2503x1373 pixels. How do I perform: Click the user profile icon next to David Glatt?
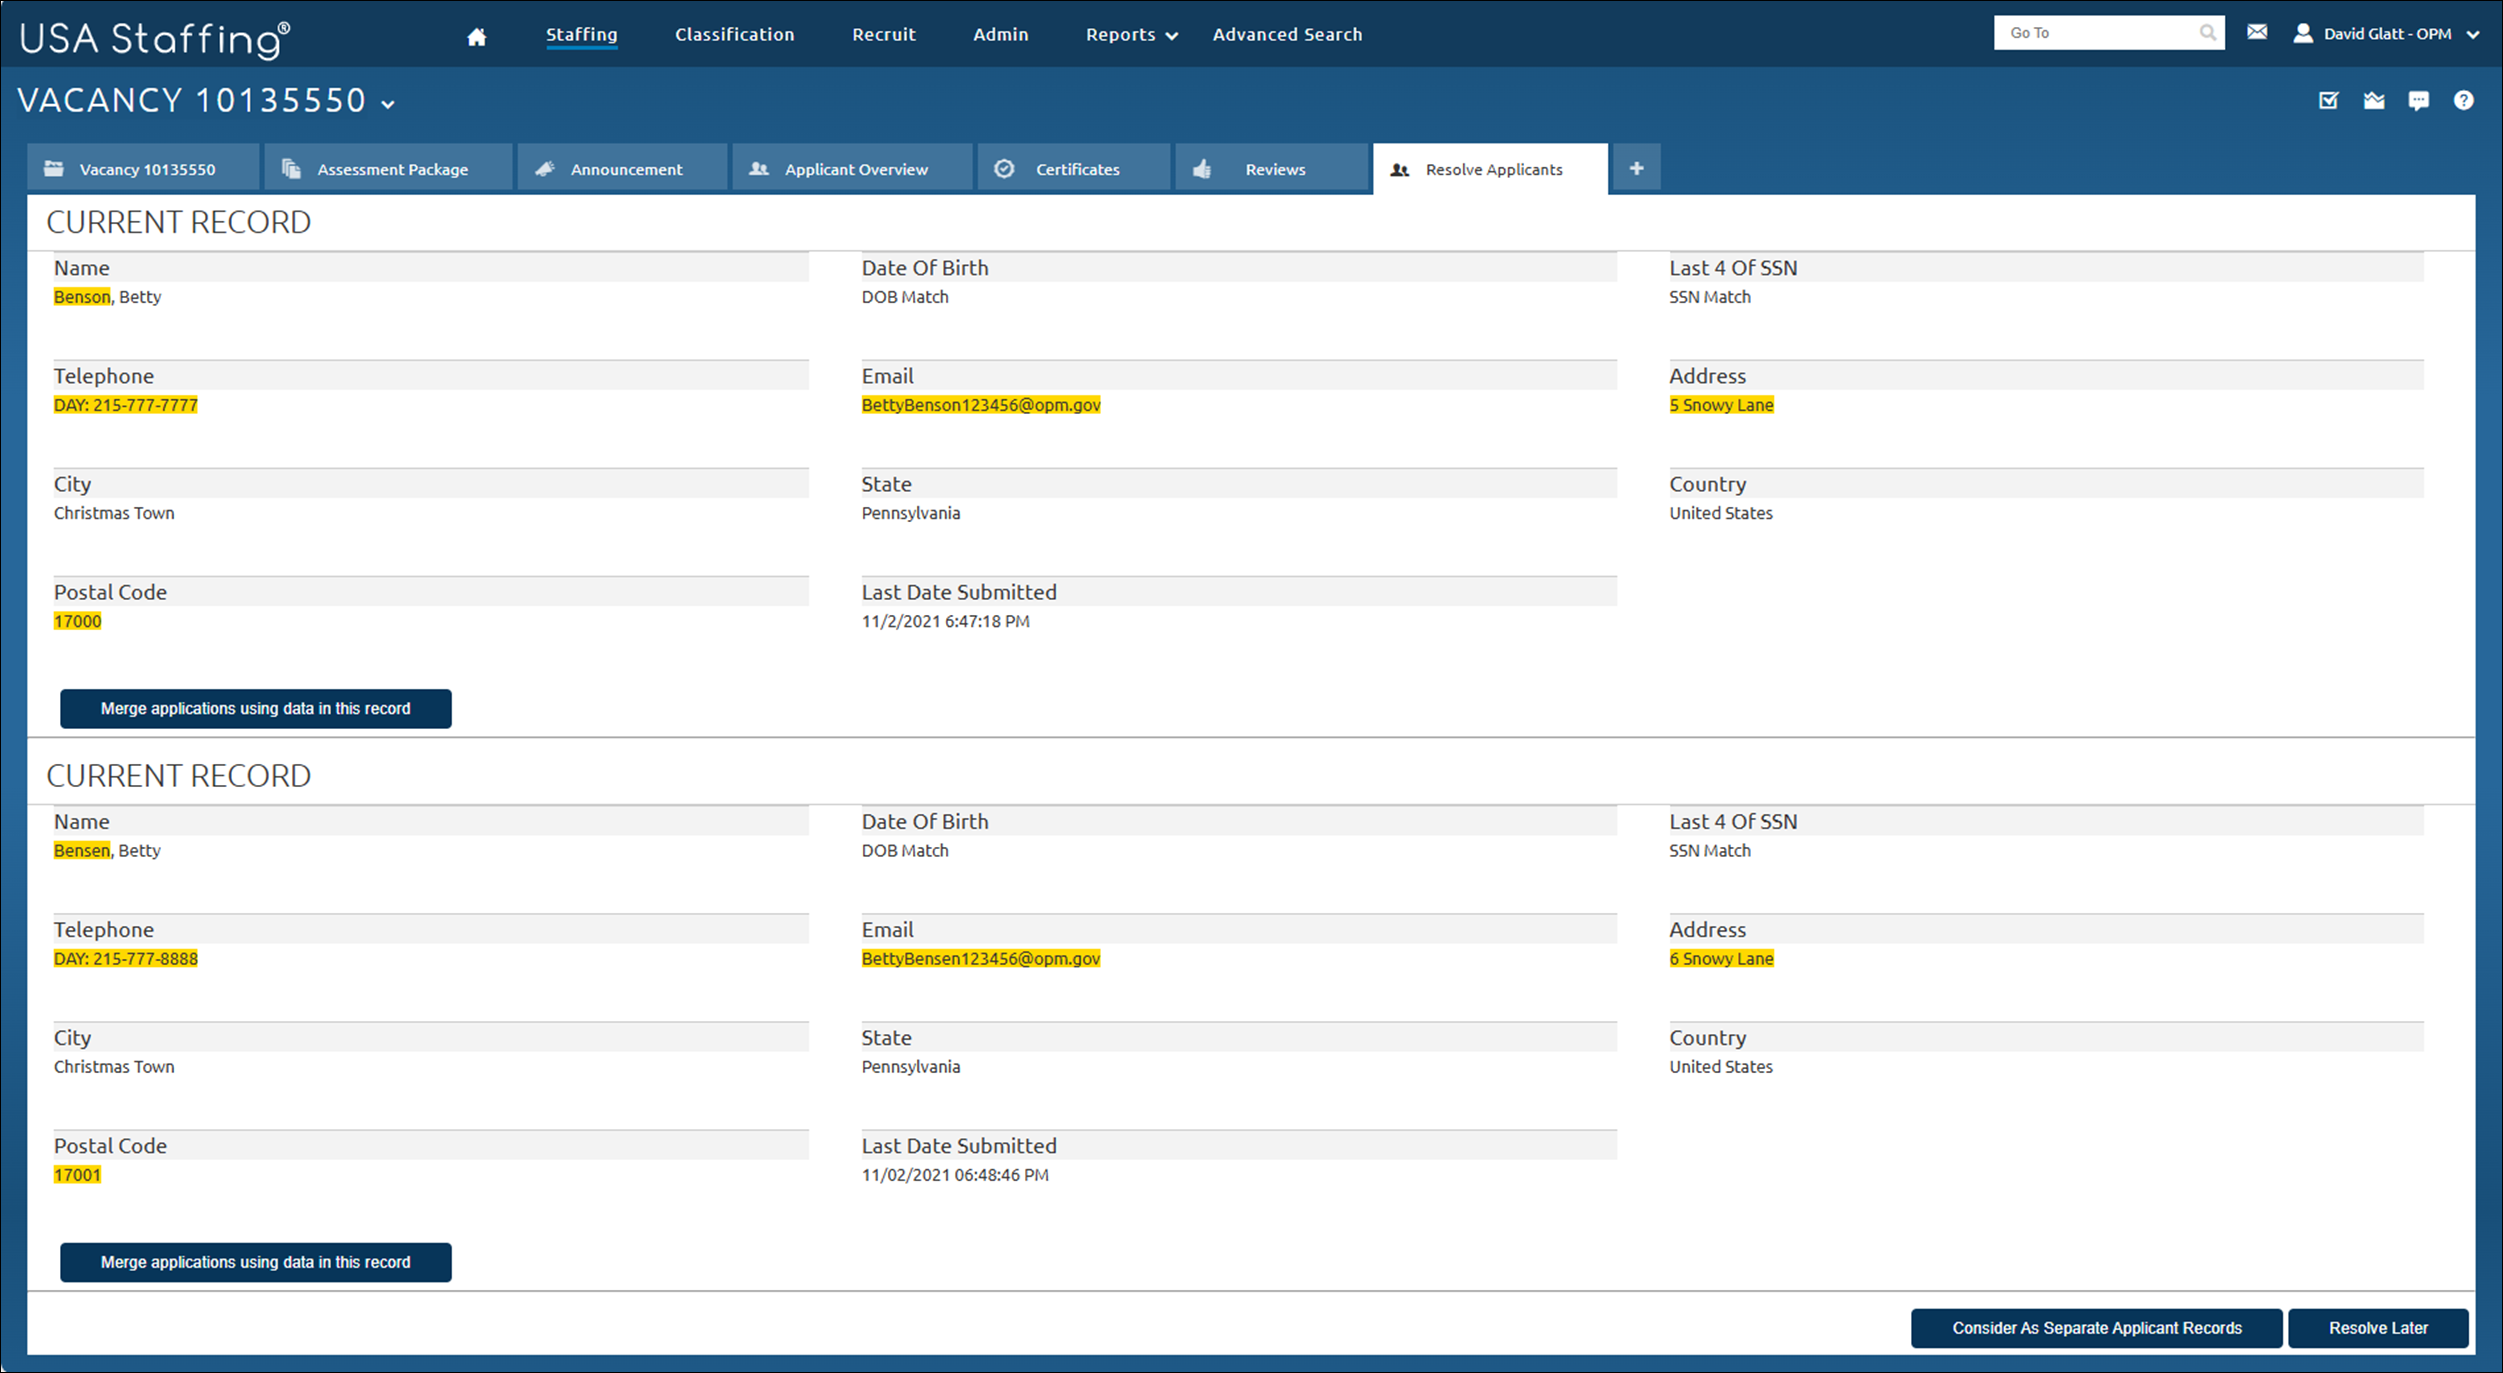point(2303,32)
